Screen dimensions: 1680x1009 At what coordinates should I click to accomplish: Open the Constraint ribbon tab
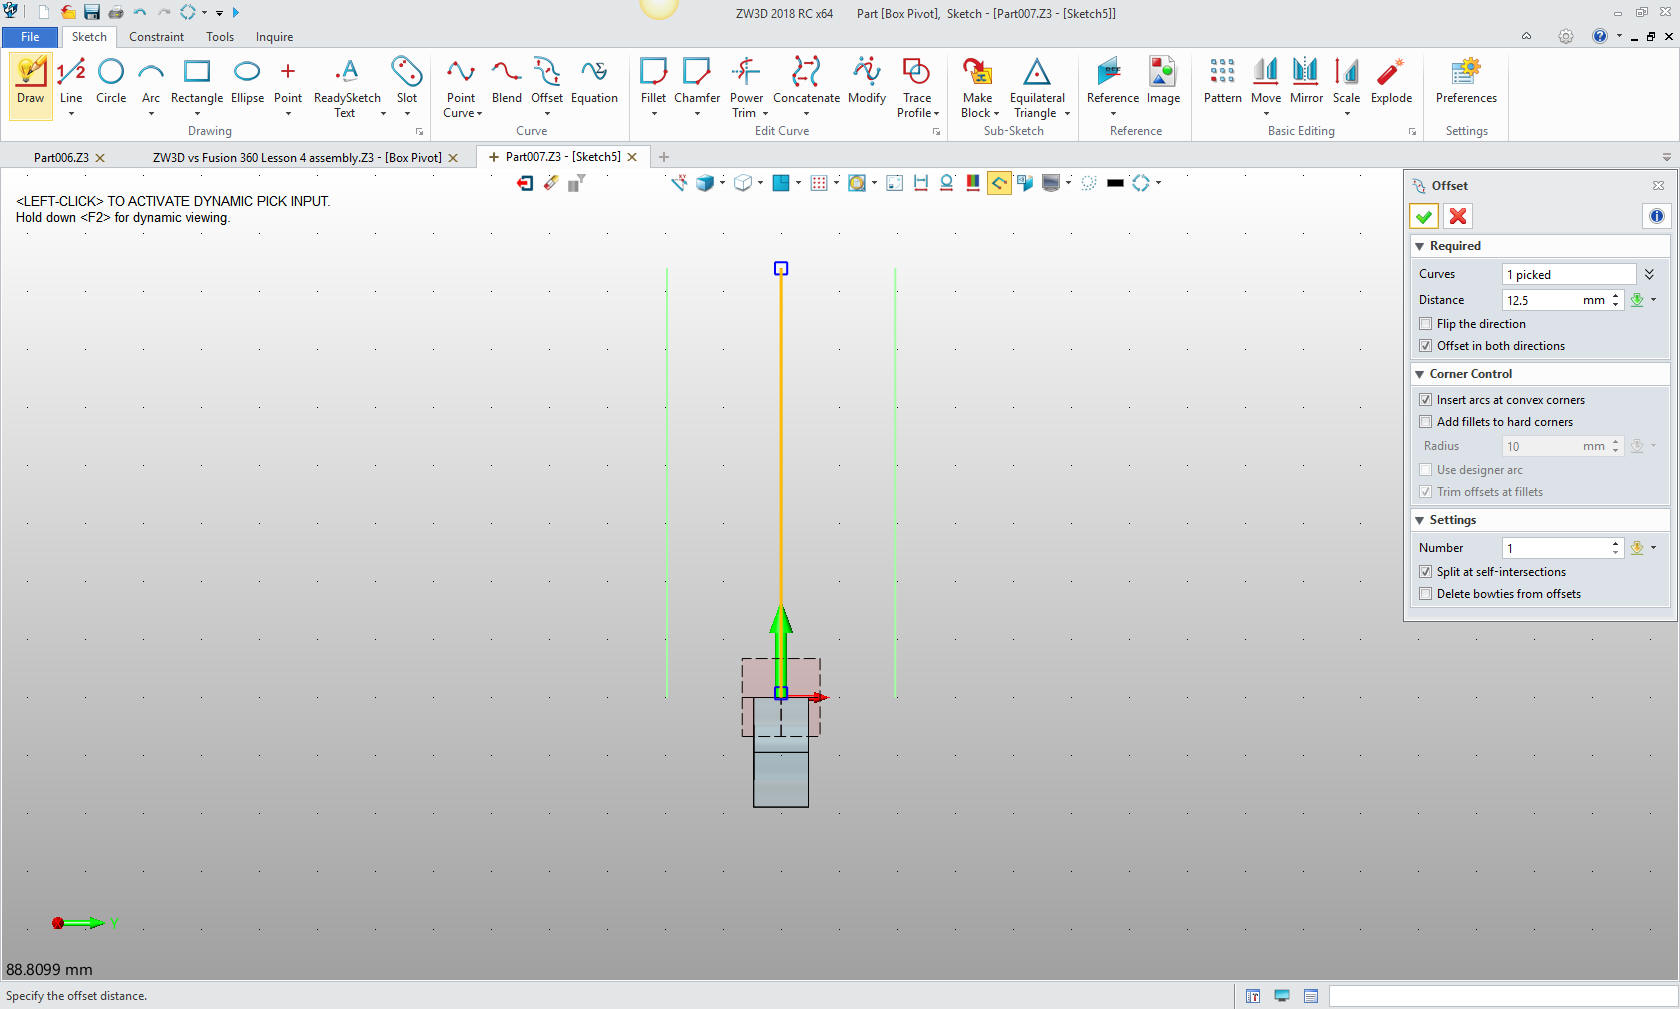click(156, 37)
